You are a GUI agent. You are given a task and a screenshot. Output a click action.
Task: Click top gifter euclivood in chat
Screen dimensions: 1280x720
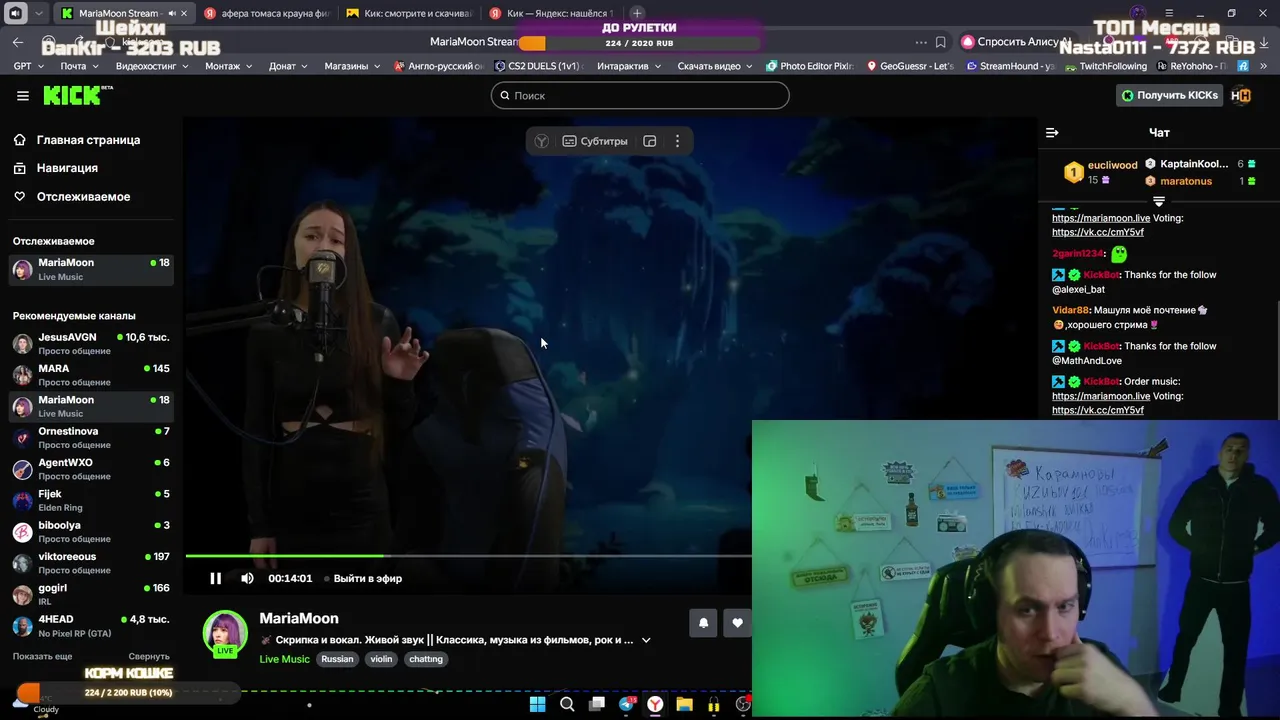click(x=1112, y=165)
